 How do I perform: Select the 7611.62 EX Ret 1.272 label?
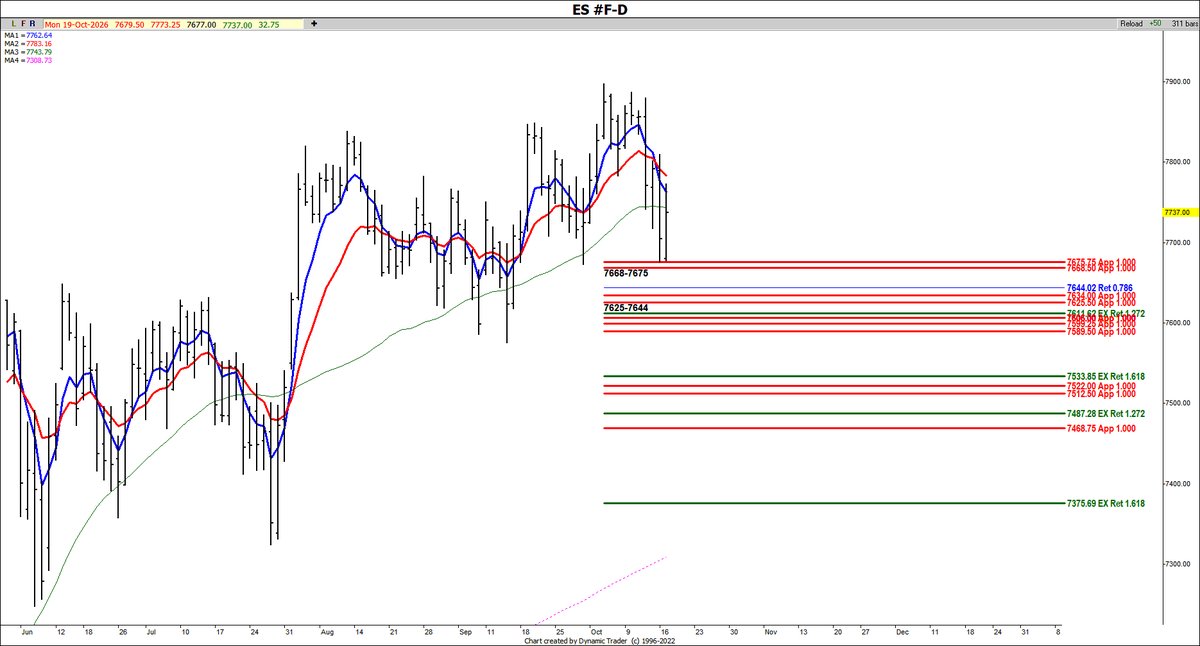pyautogui.click(x=1105, y=313)
